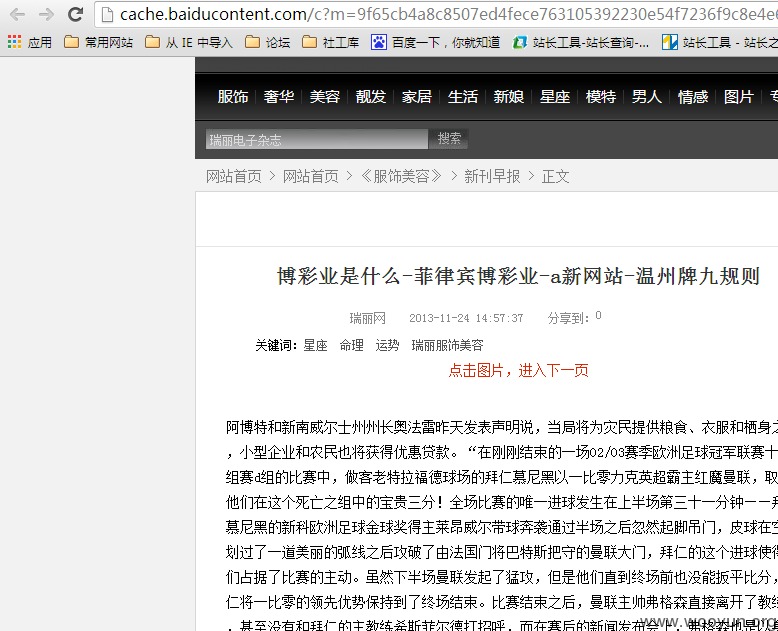Select the 情感 navigation item
Screen dimensions: 778x631
[x=693, y=96]
